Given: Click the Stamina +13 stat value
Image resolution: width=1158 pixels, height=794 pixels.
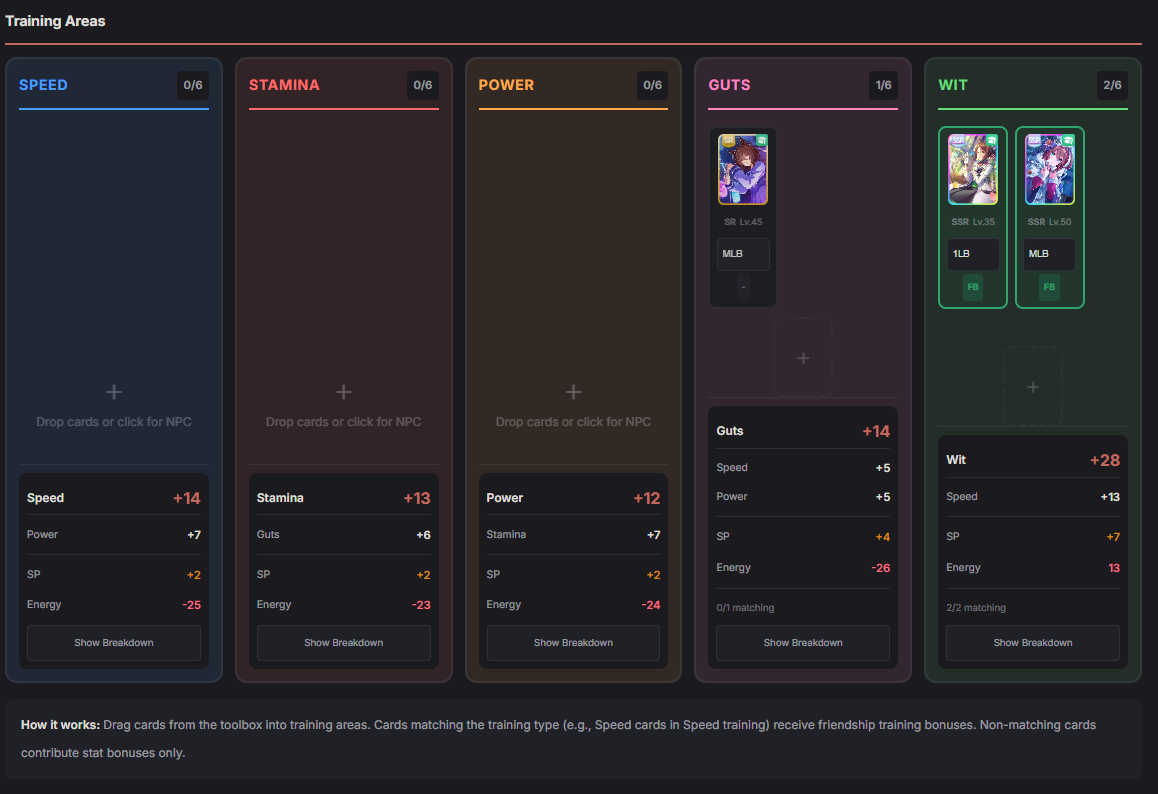Looking at the screenshot, I should pyautogui.click(x=417, y=499).
